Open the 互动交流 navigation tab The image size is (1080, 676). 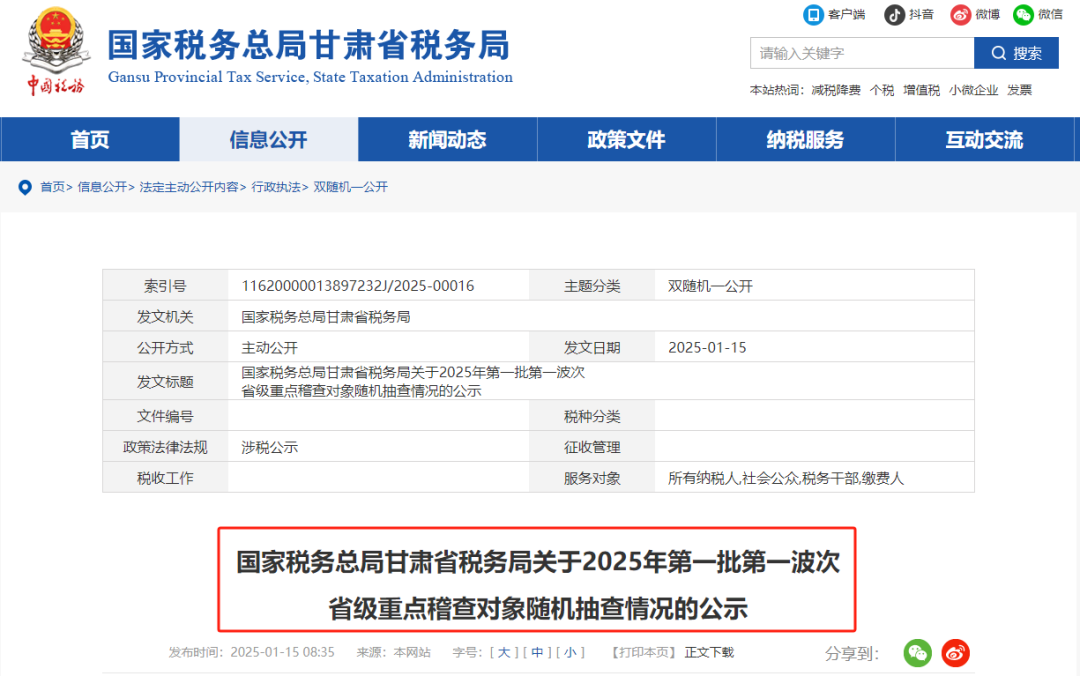tap(984, 140)
